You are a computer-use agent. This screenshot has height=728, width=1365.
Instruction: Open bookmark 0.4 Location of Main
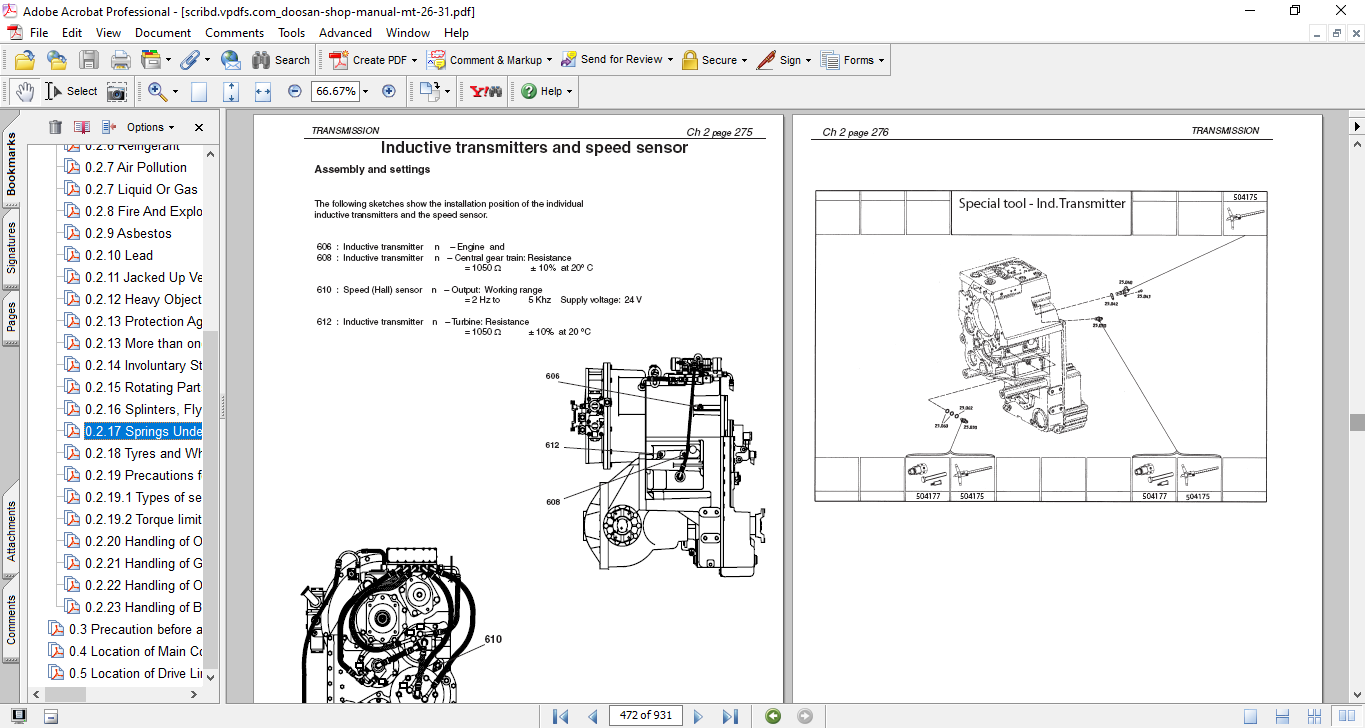click(135, 651)
